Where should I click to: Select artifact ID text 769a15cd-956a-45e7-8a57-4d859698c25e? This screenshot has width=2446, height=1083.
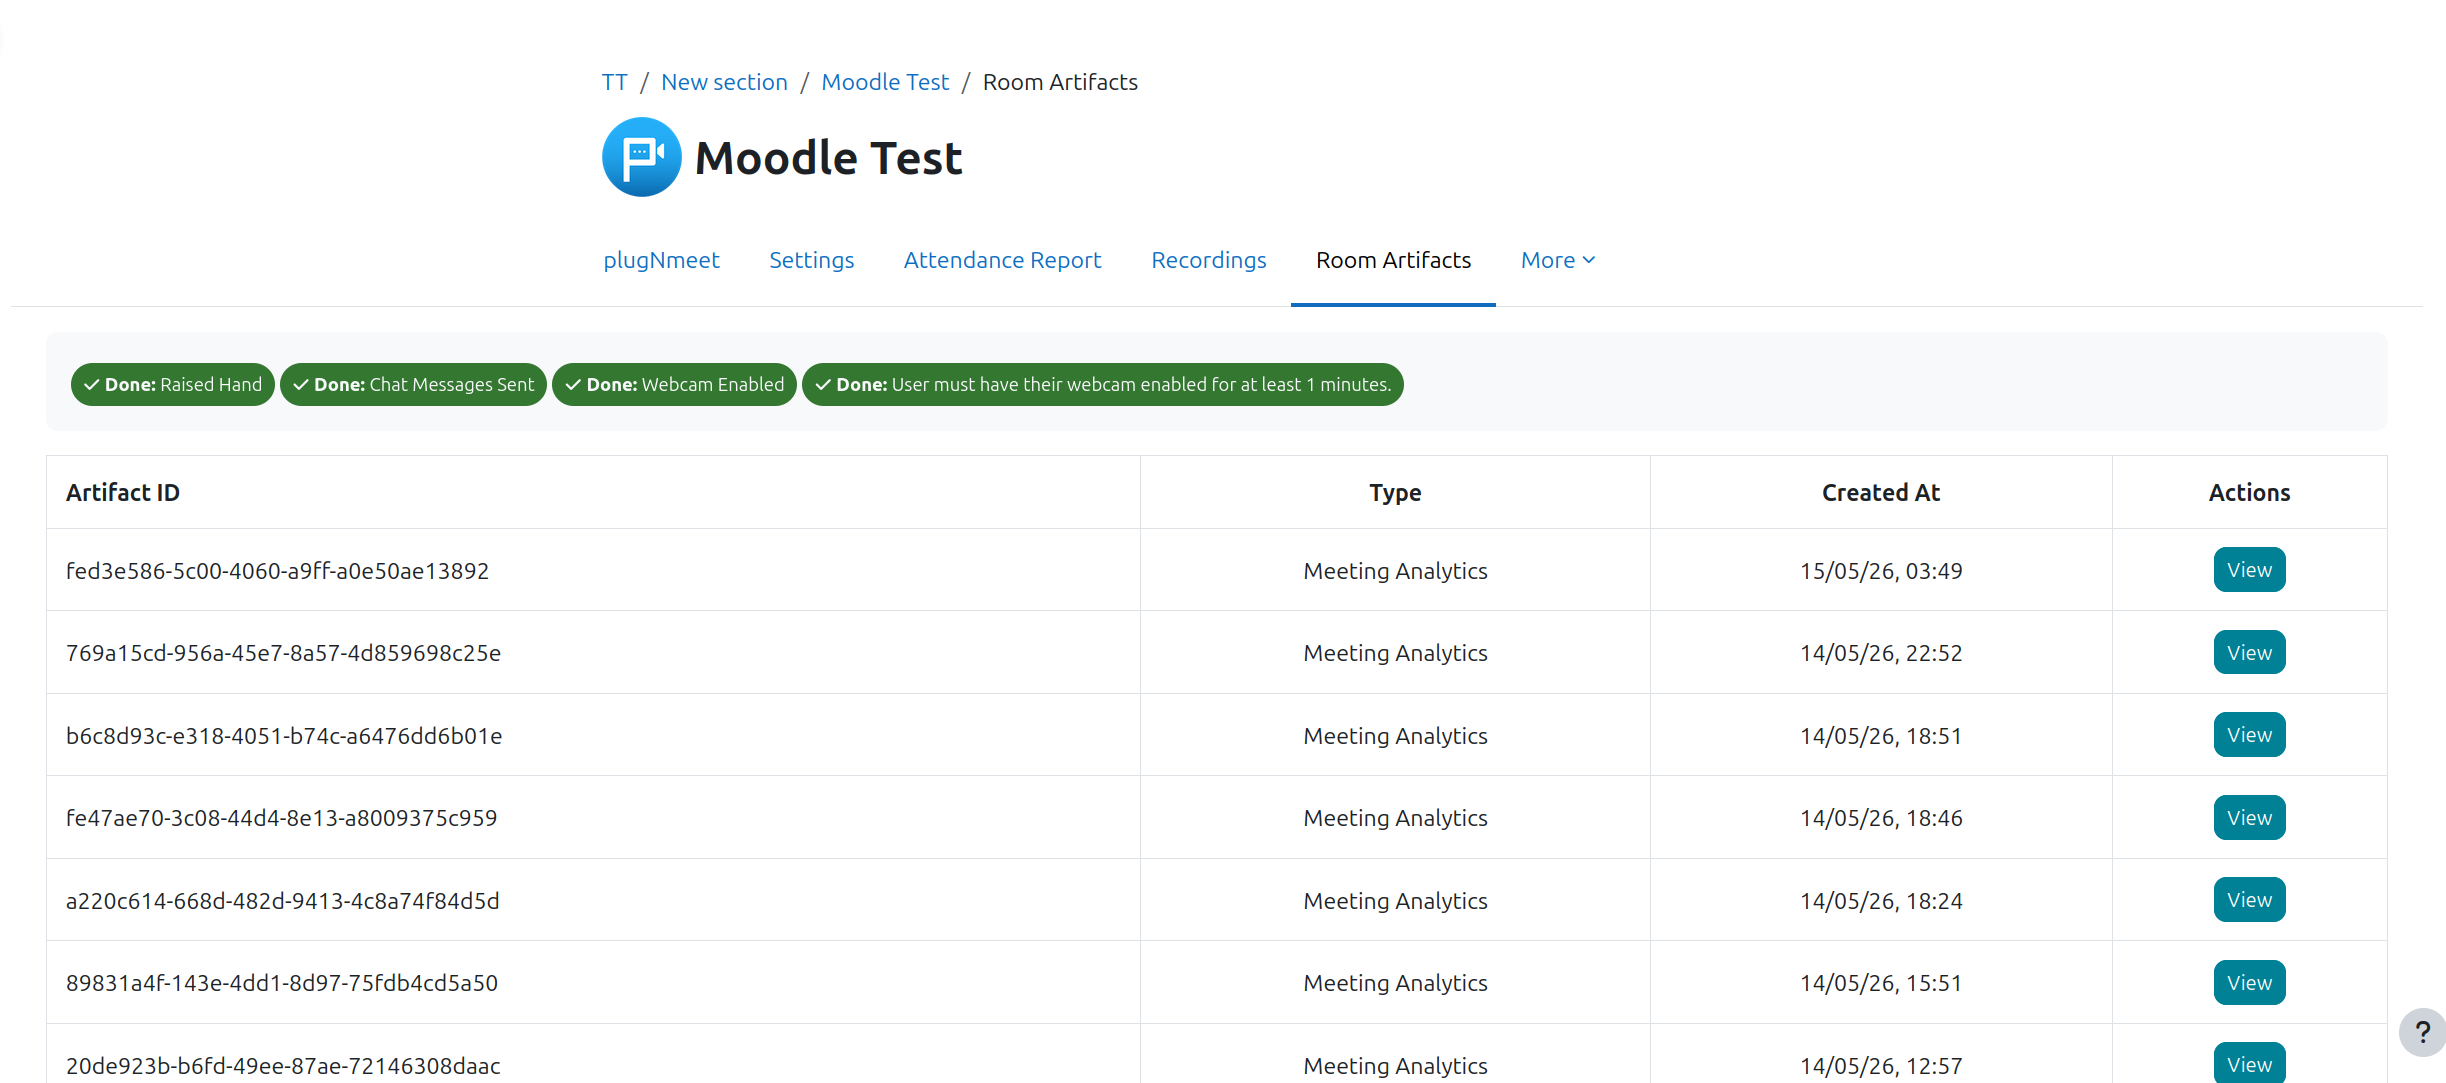coord(283,652)
